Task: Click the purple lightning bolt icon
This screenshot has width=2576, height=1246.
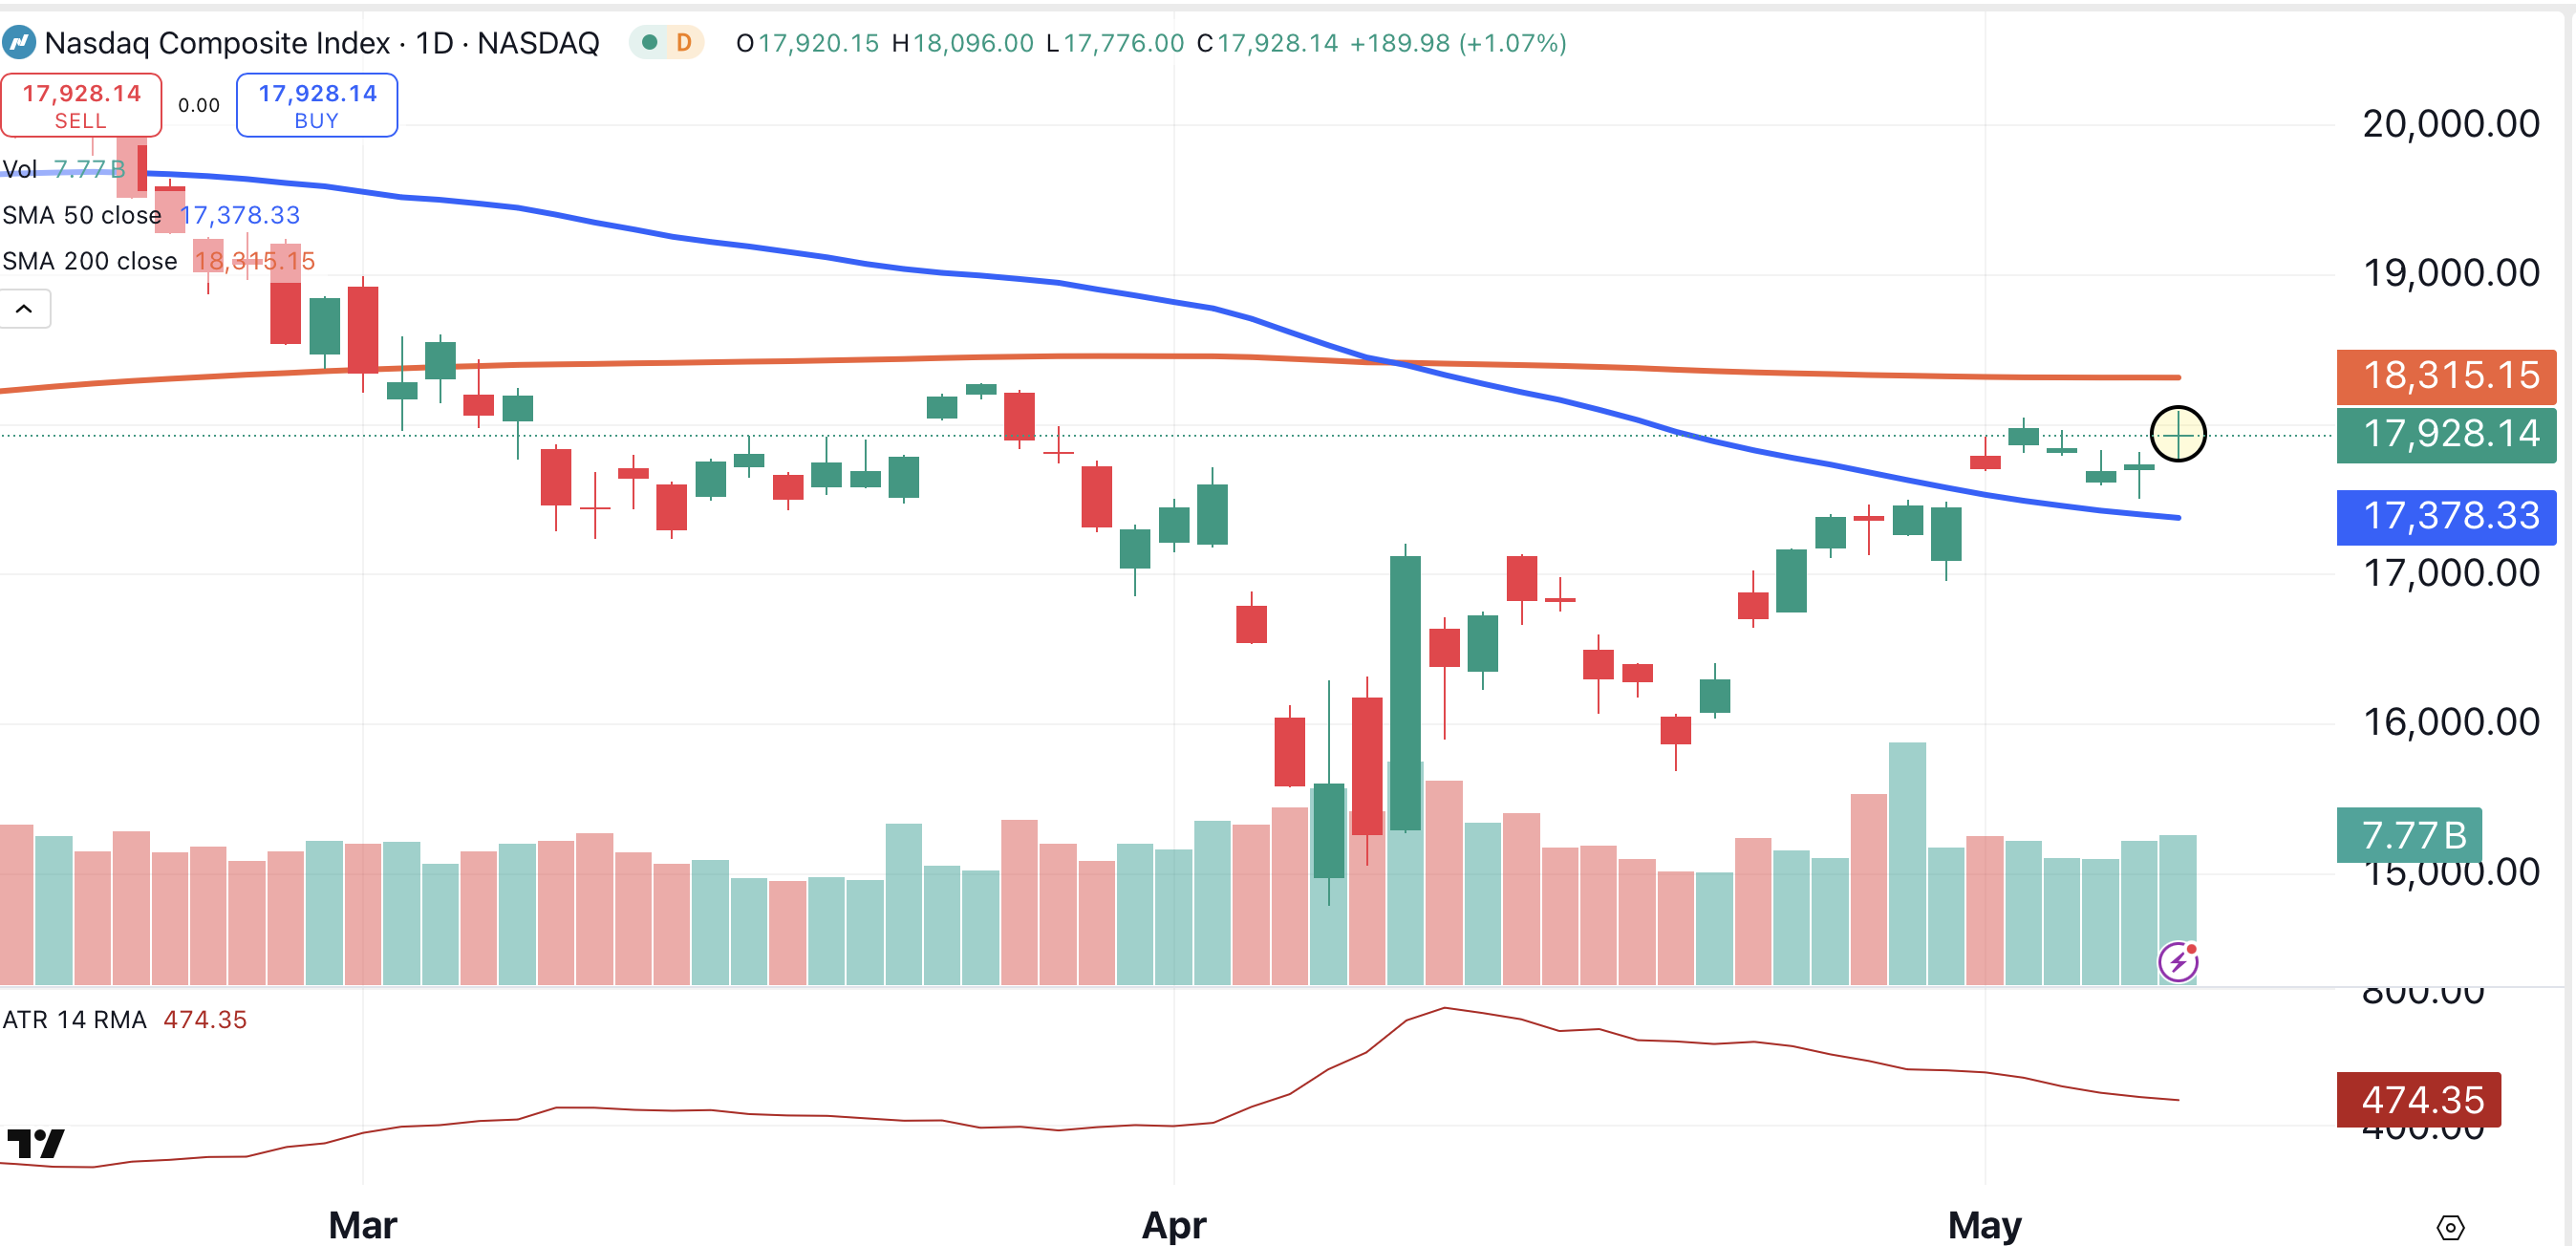Action: [x=2177, y=962]
